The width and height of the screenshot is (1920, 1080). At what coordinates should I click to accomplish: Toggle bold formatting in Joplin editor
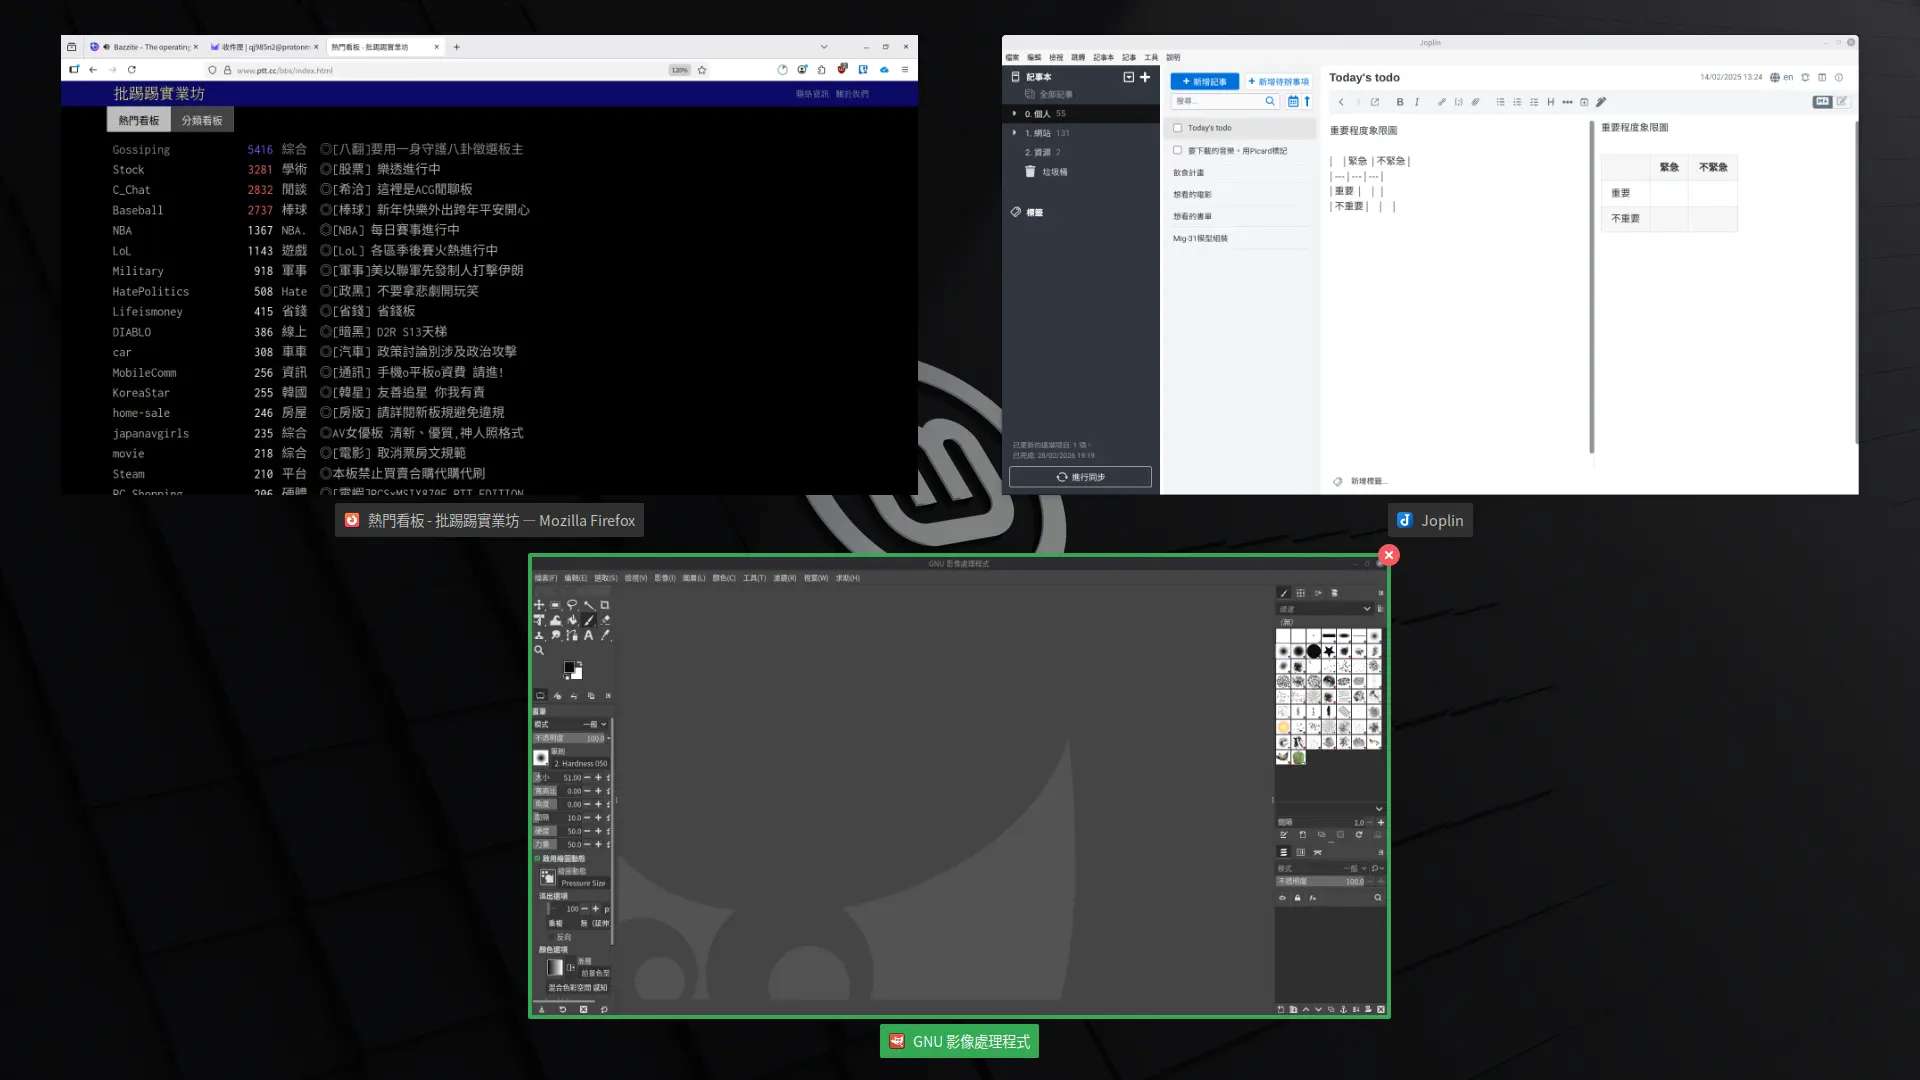[x=1400, y=101]
